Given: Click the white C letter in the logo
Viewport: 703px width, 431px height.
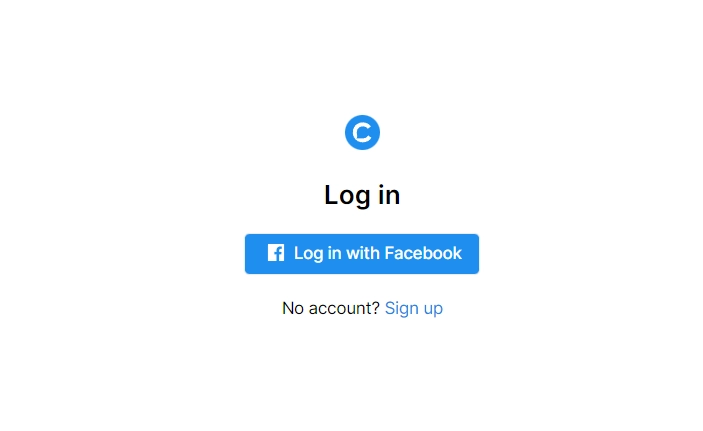Looking at the screenshot, I should pos(362,133).
